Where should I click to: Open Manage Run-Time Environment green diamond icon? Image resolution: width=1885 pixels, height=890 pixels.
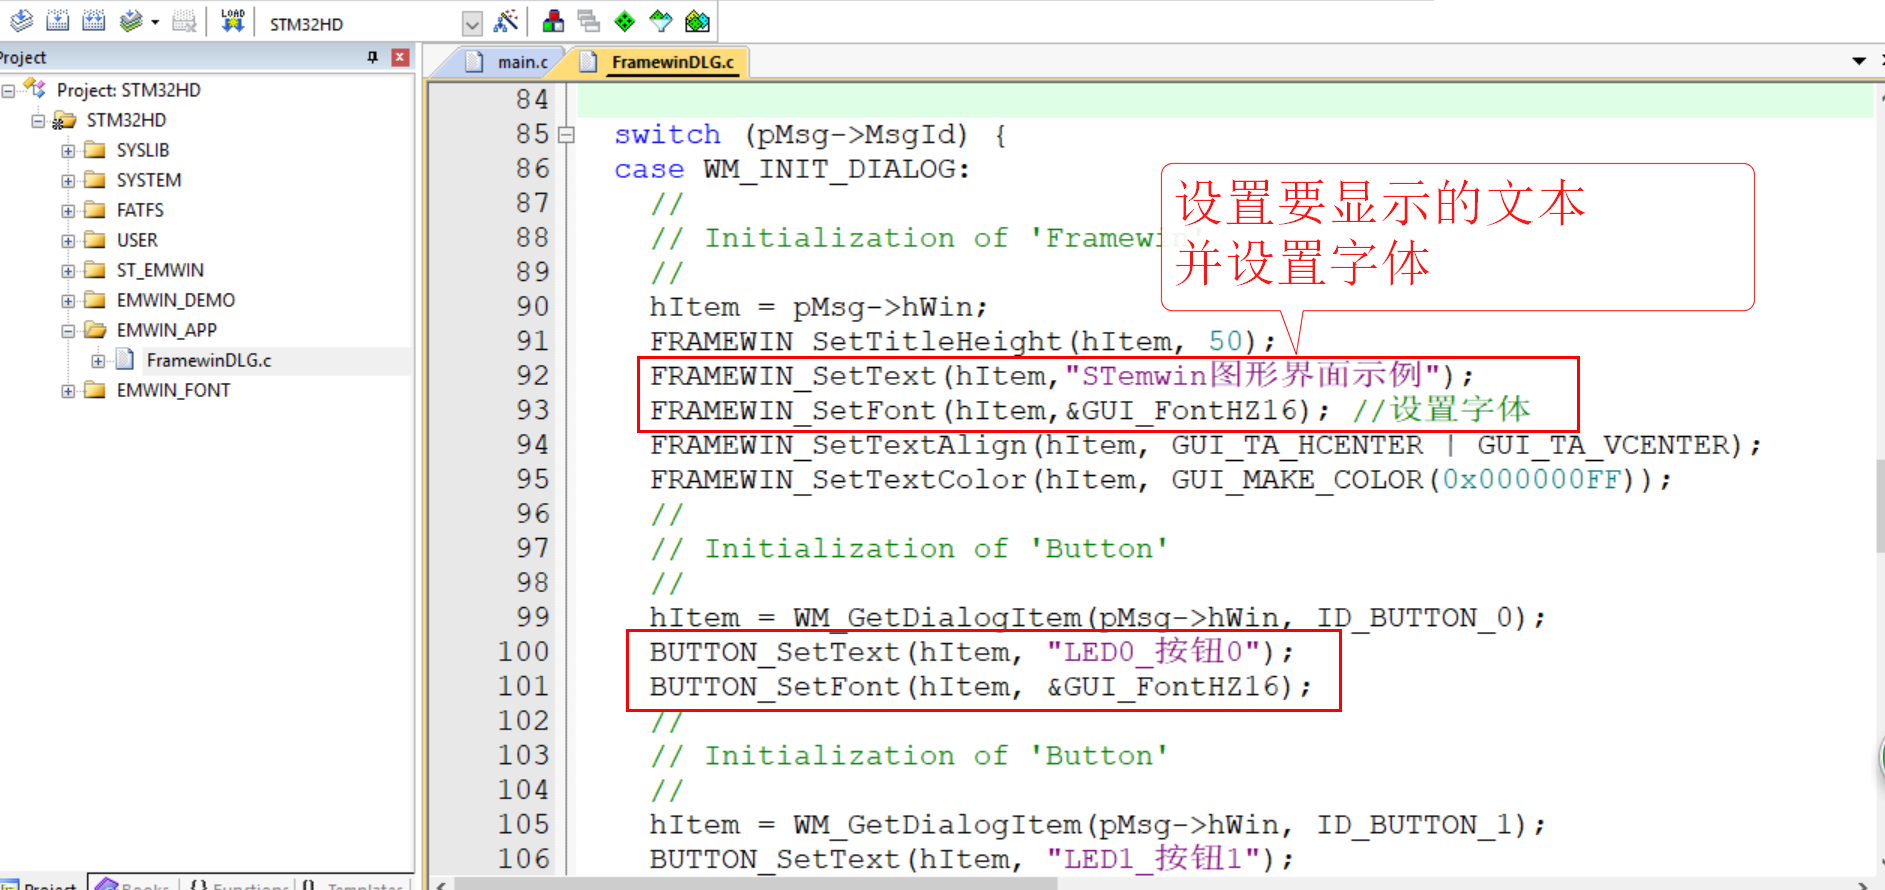pyautogui.click(x=625, y=21)
